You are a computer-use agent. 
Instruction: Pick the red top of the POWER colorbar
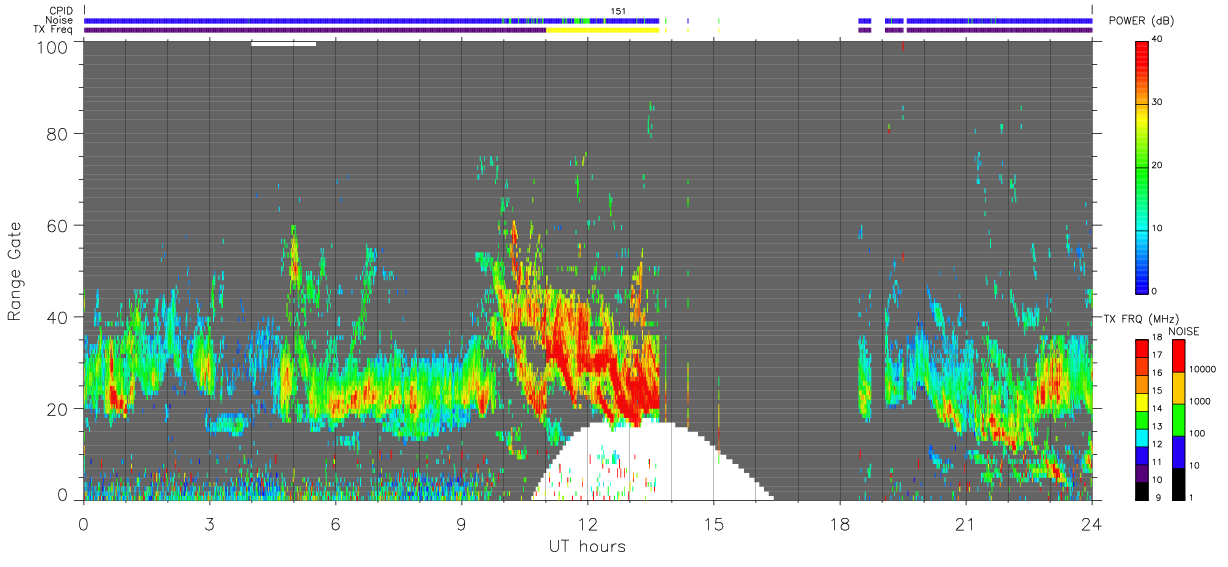point(1143,50)
